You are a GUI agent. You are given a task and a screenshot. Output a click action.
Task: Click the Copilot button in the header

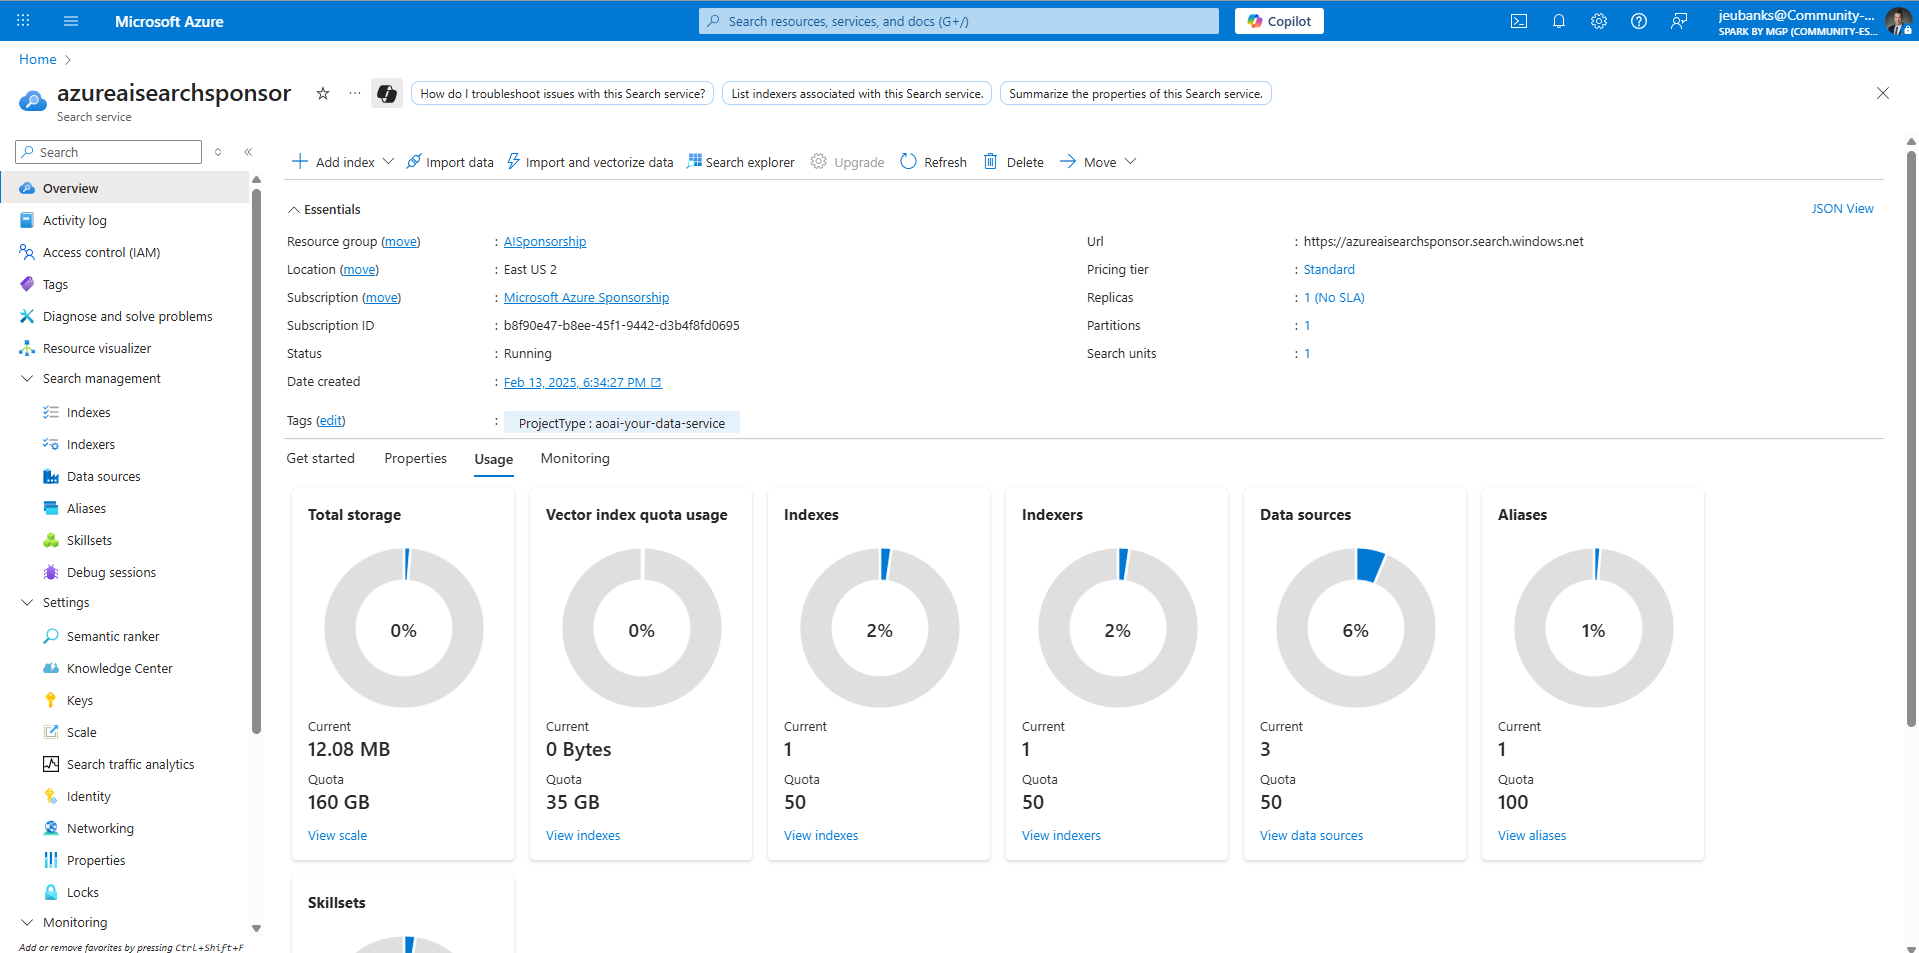[x=1279, y=21]
